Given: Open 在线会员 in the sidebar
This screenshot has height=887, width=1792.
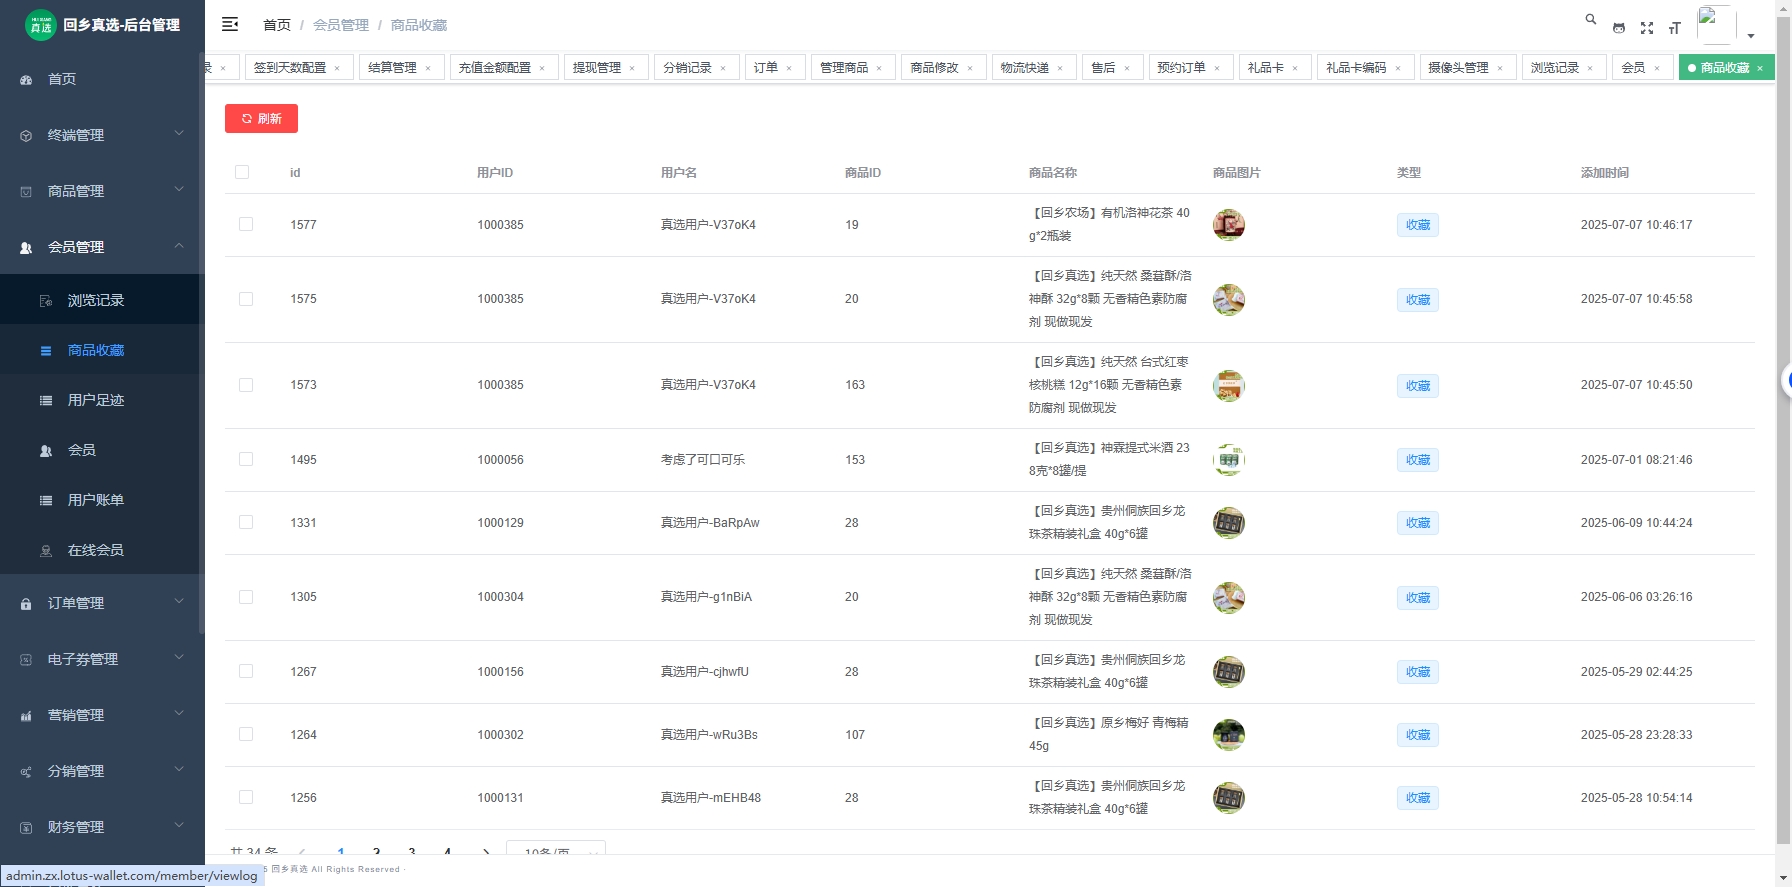Looking at the screenshot, I should pos(95,550).
